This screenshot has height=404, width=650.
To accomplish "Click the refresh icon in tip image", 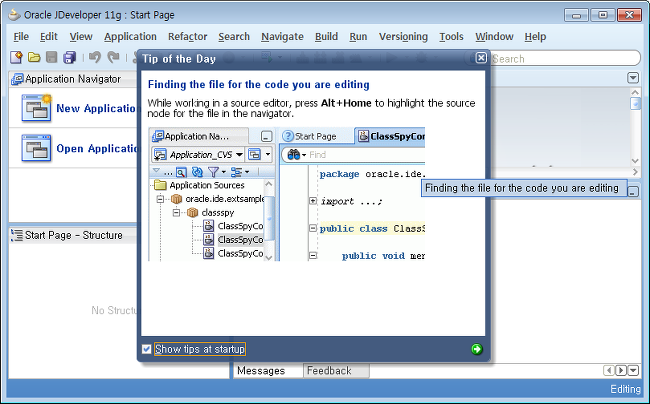I will pos(197,172).
